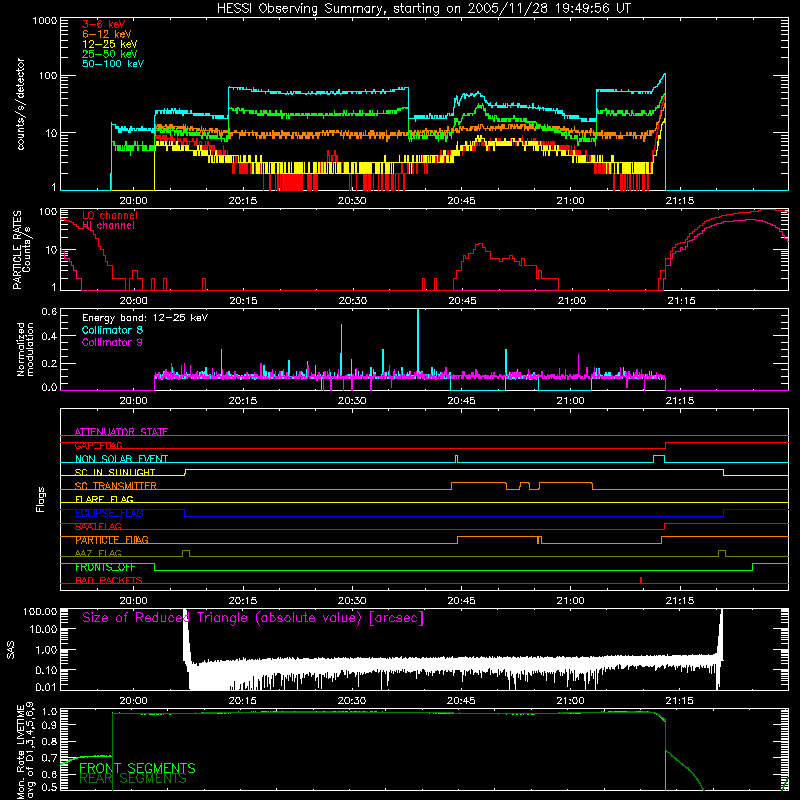Select the FRONT SEGMENTS legend label
This screenshot has height=800, width=800.
[x=137, y=768]
